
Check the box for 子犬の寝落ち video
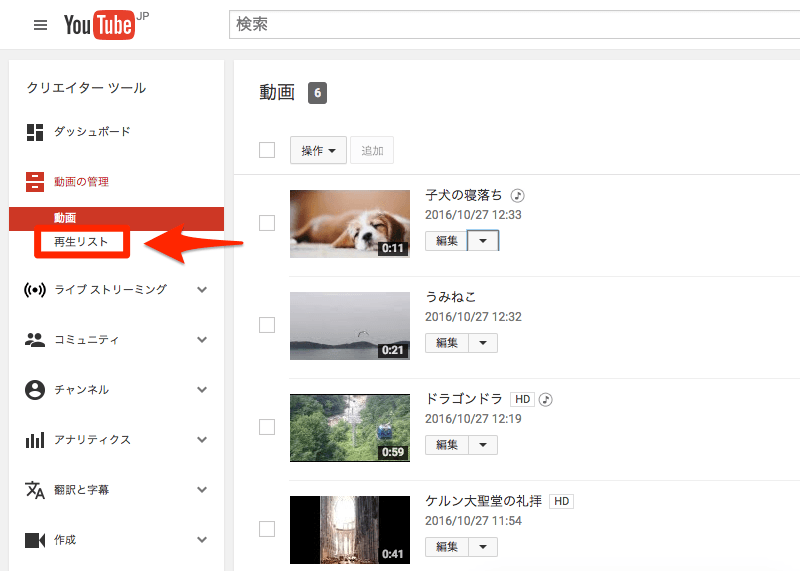click(267, 223)
